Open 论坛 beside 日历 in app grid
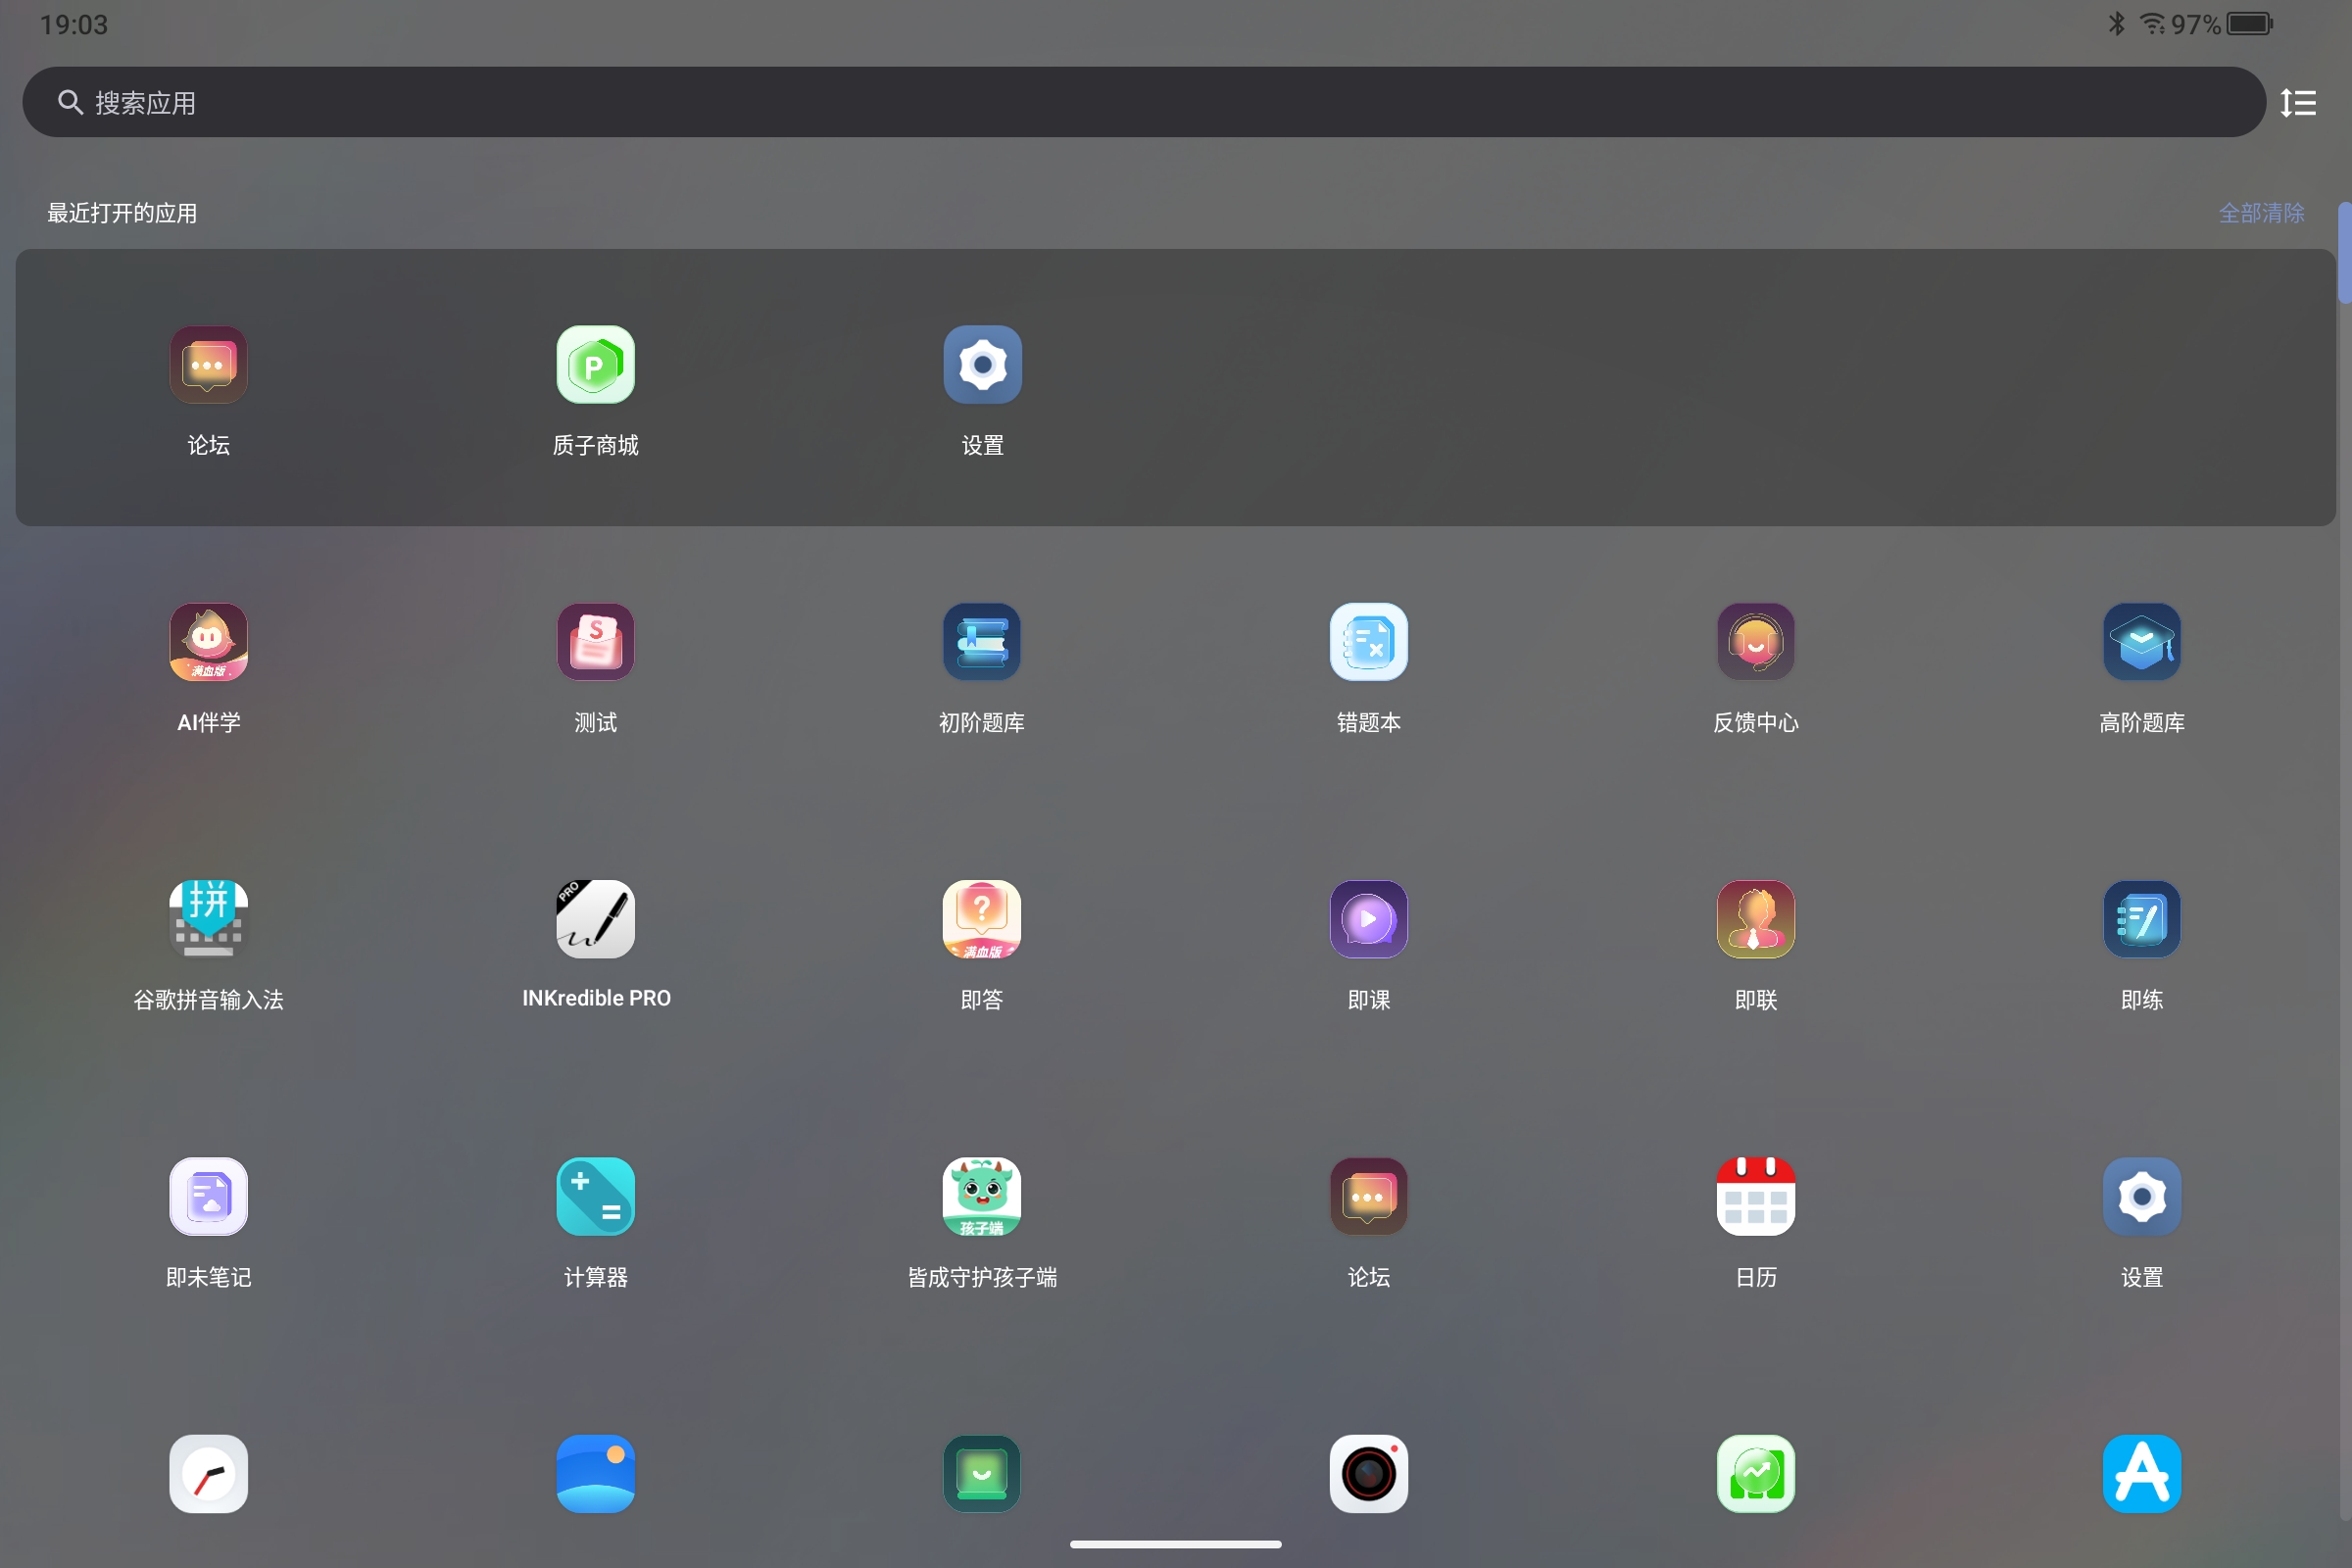This screenshot has height=1568, width=2352. [x=1369, y=1196]
